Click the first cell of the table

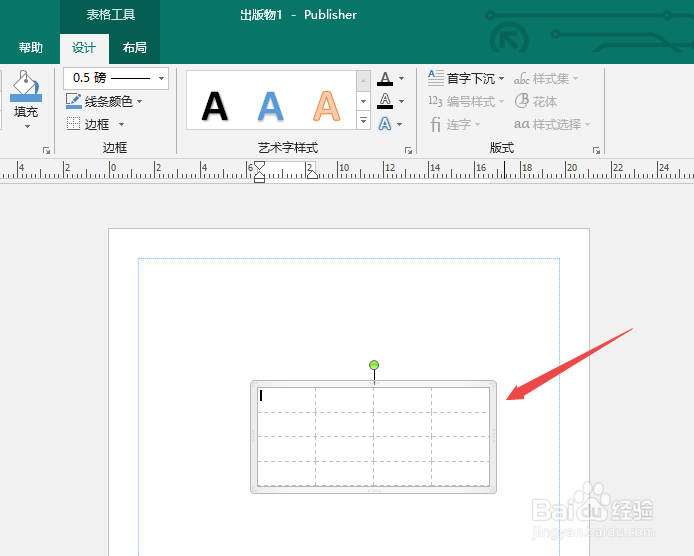pyautogui.click(x=286, y=400)
